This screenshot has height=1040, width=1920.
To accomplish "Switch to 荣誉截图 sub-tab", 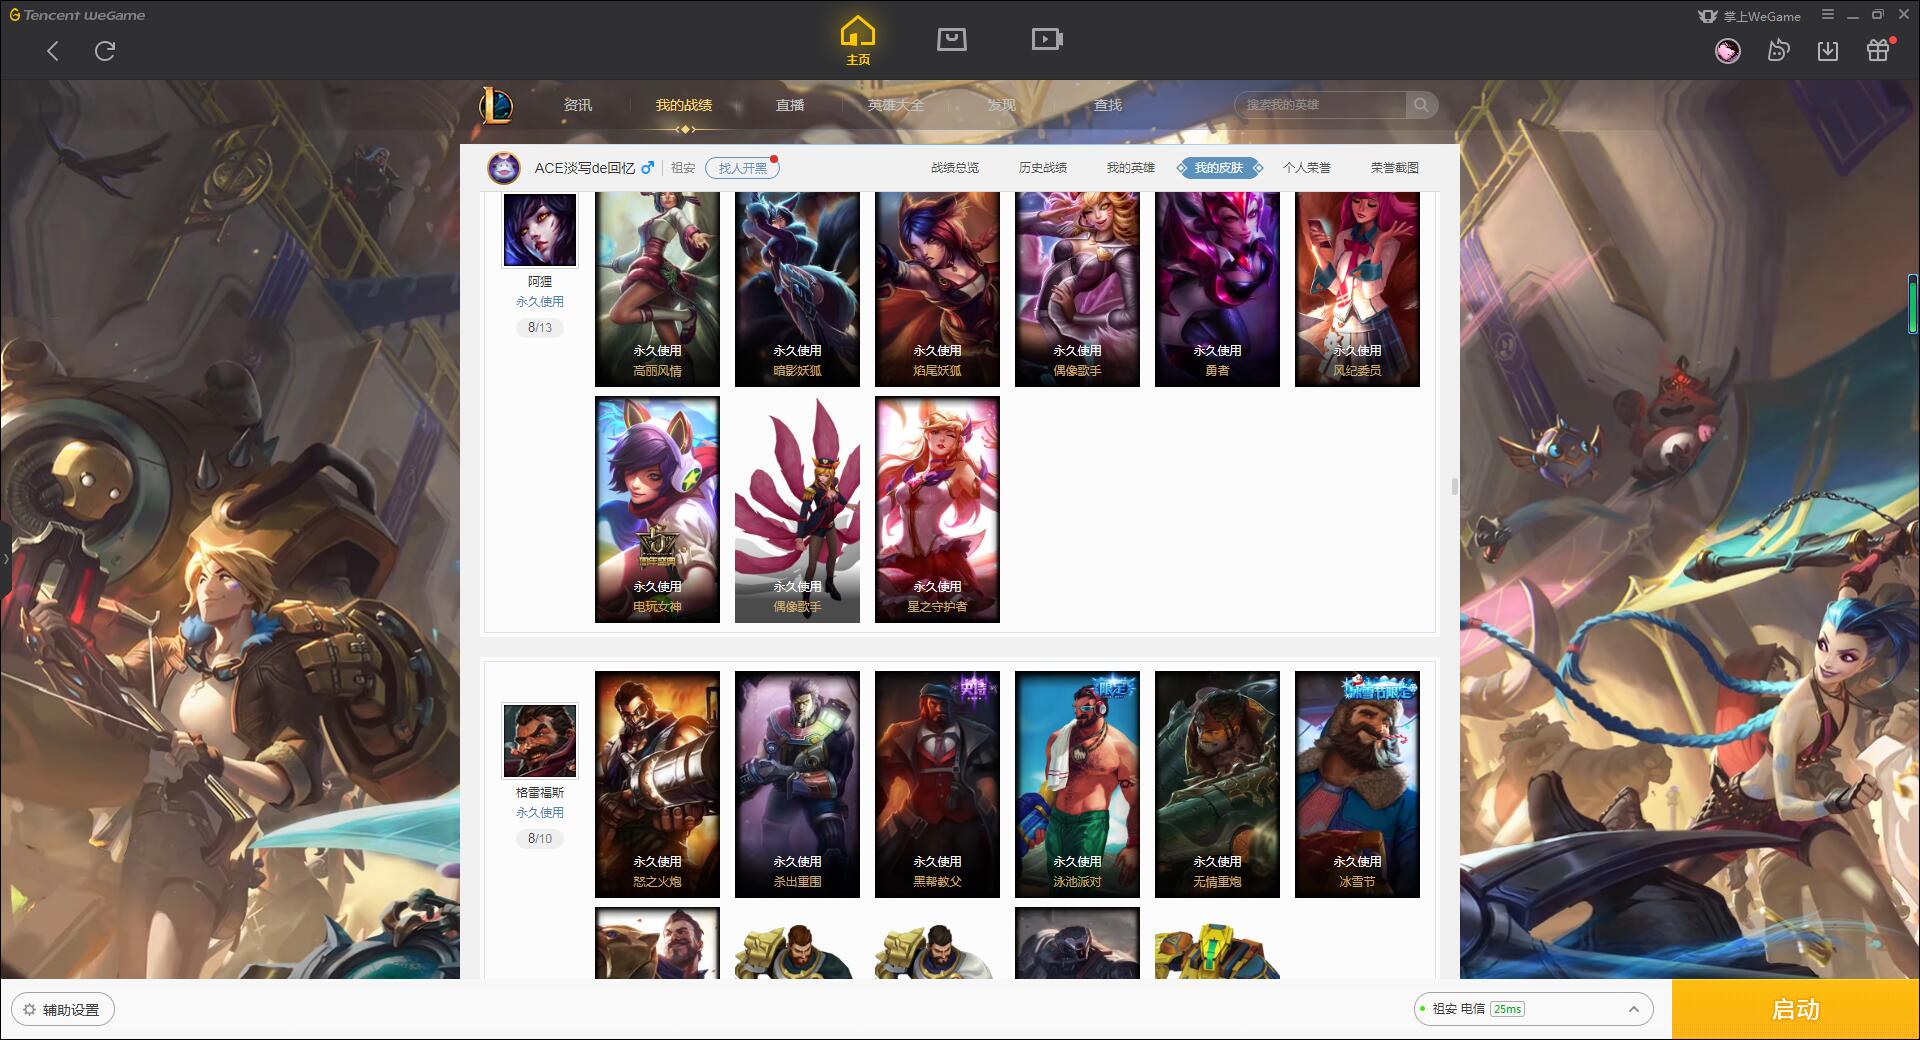I will (x=1395, y=168).
